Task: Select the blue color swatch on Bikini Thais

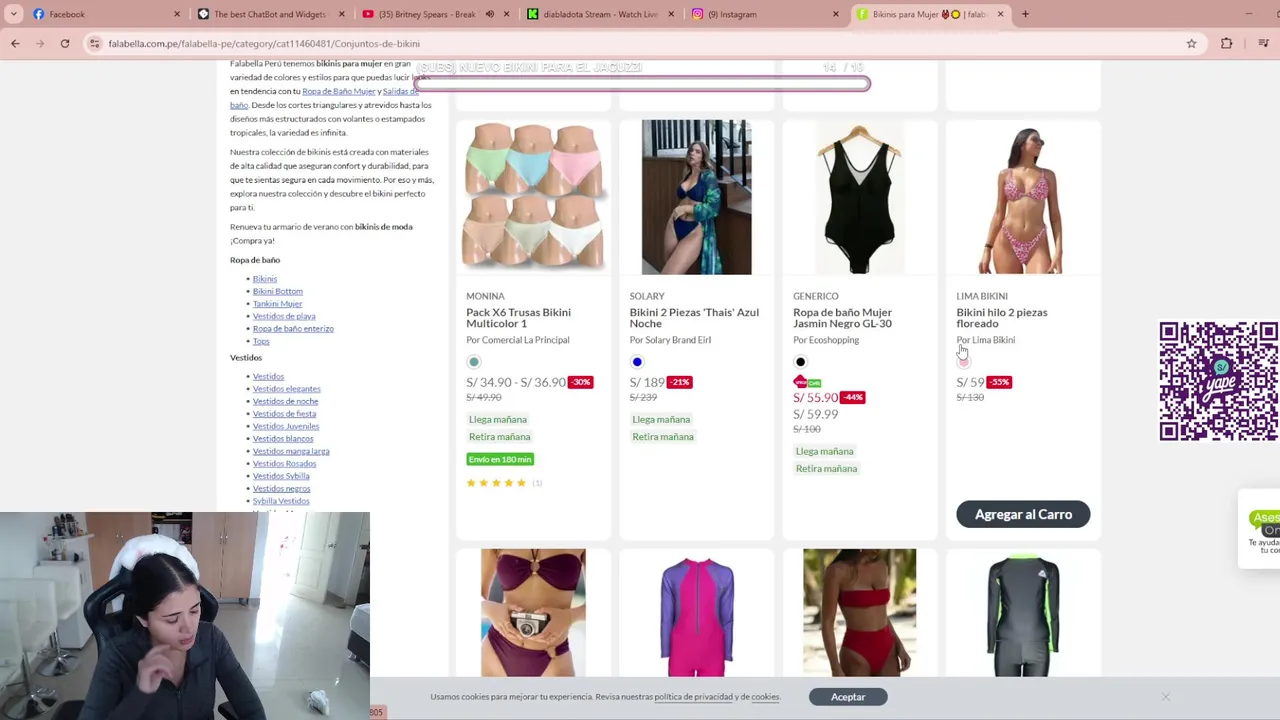Action: coord(637,362)
